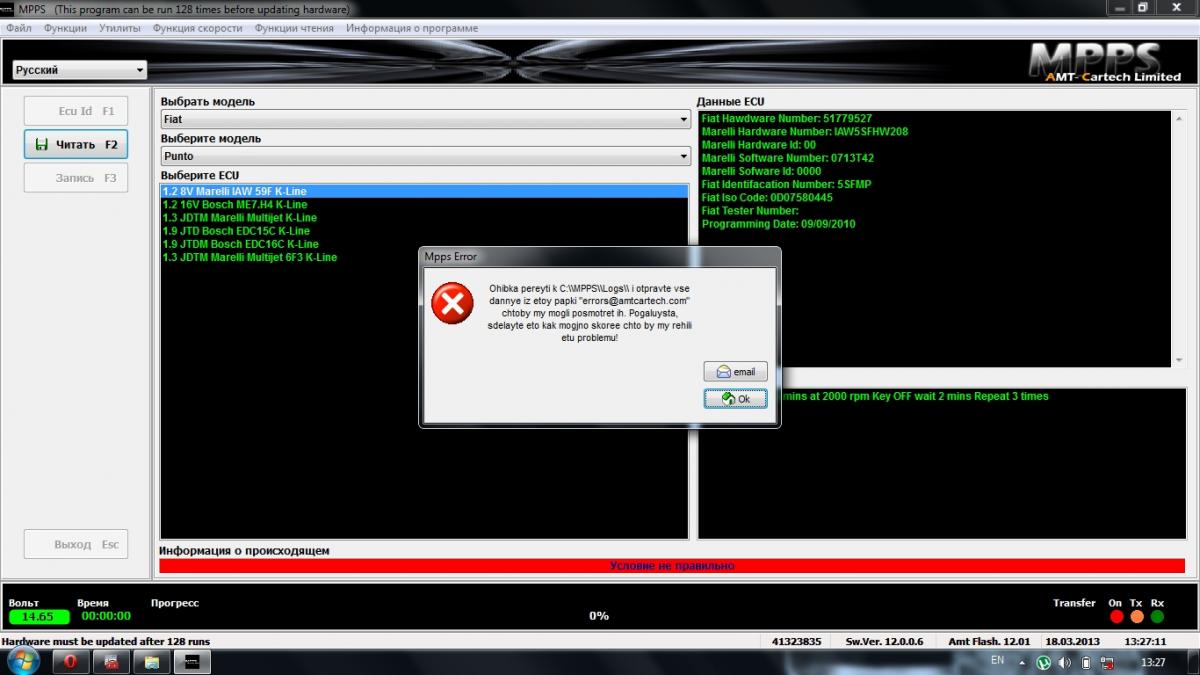Viewport: 1200px width, 675px height.
Task: Open the Функция скорости menu
Action: pyautogui.click(x=197, y=28)
